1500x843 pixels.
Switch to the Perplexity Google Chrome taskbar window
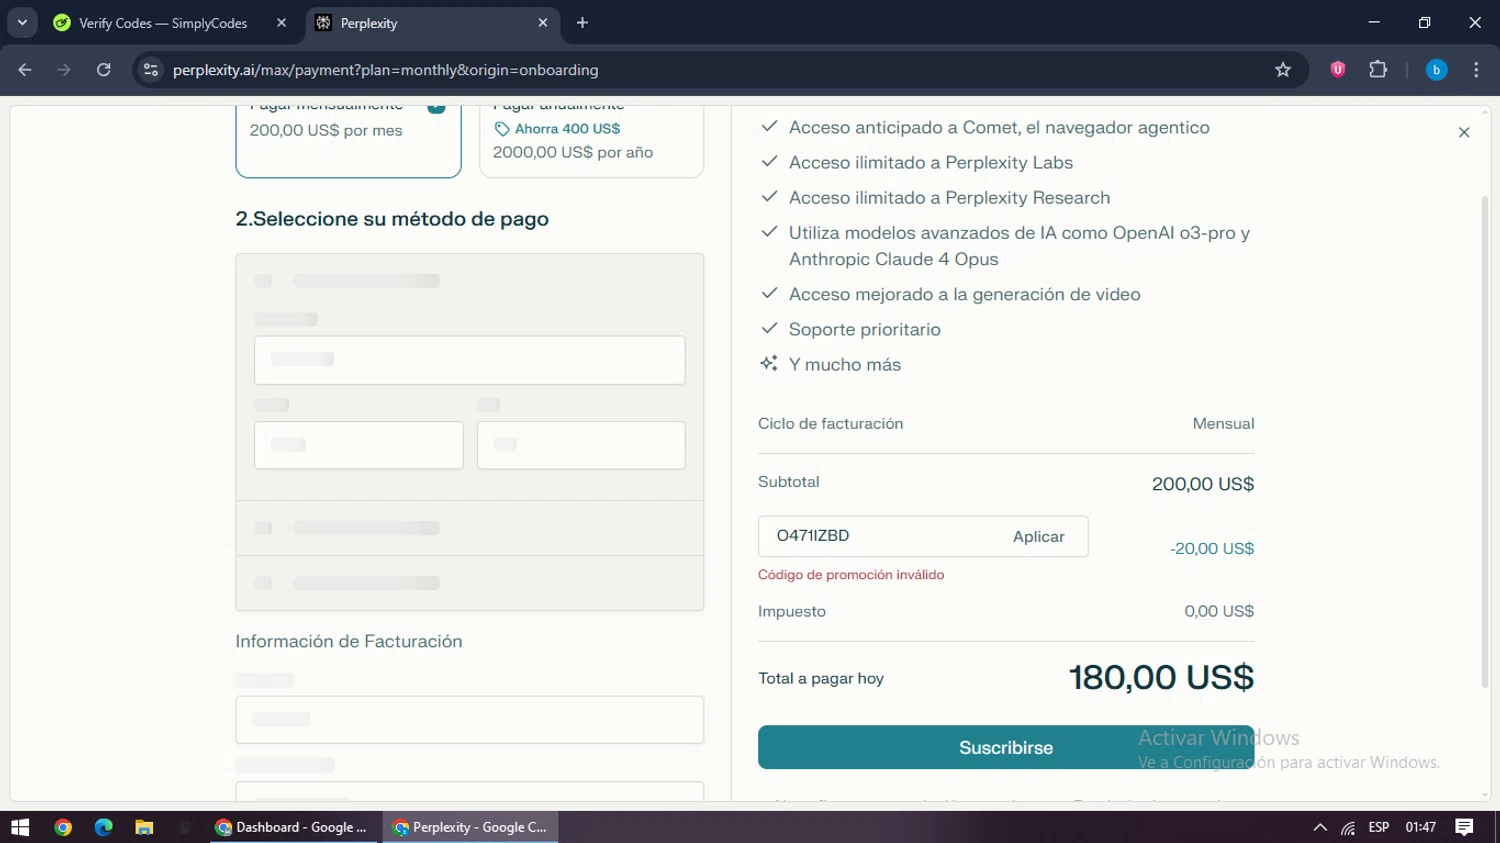[471, 827]
